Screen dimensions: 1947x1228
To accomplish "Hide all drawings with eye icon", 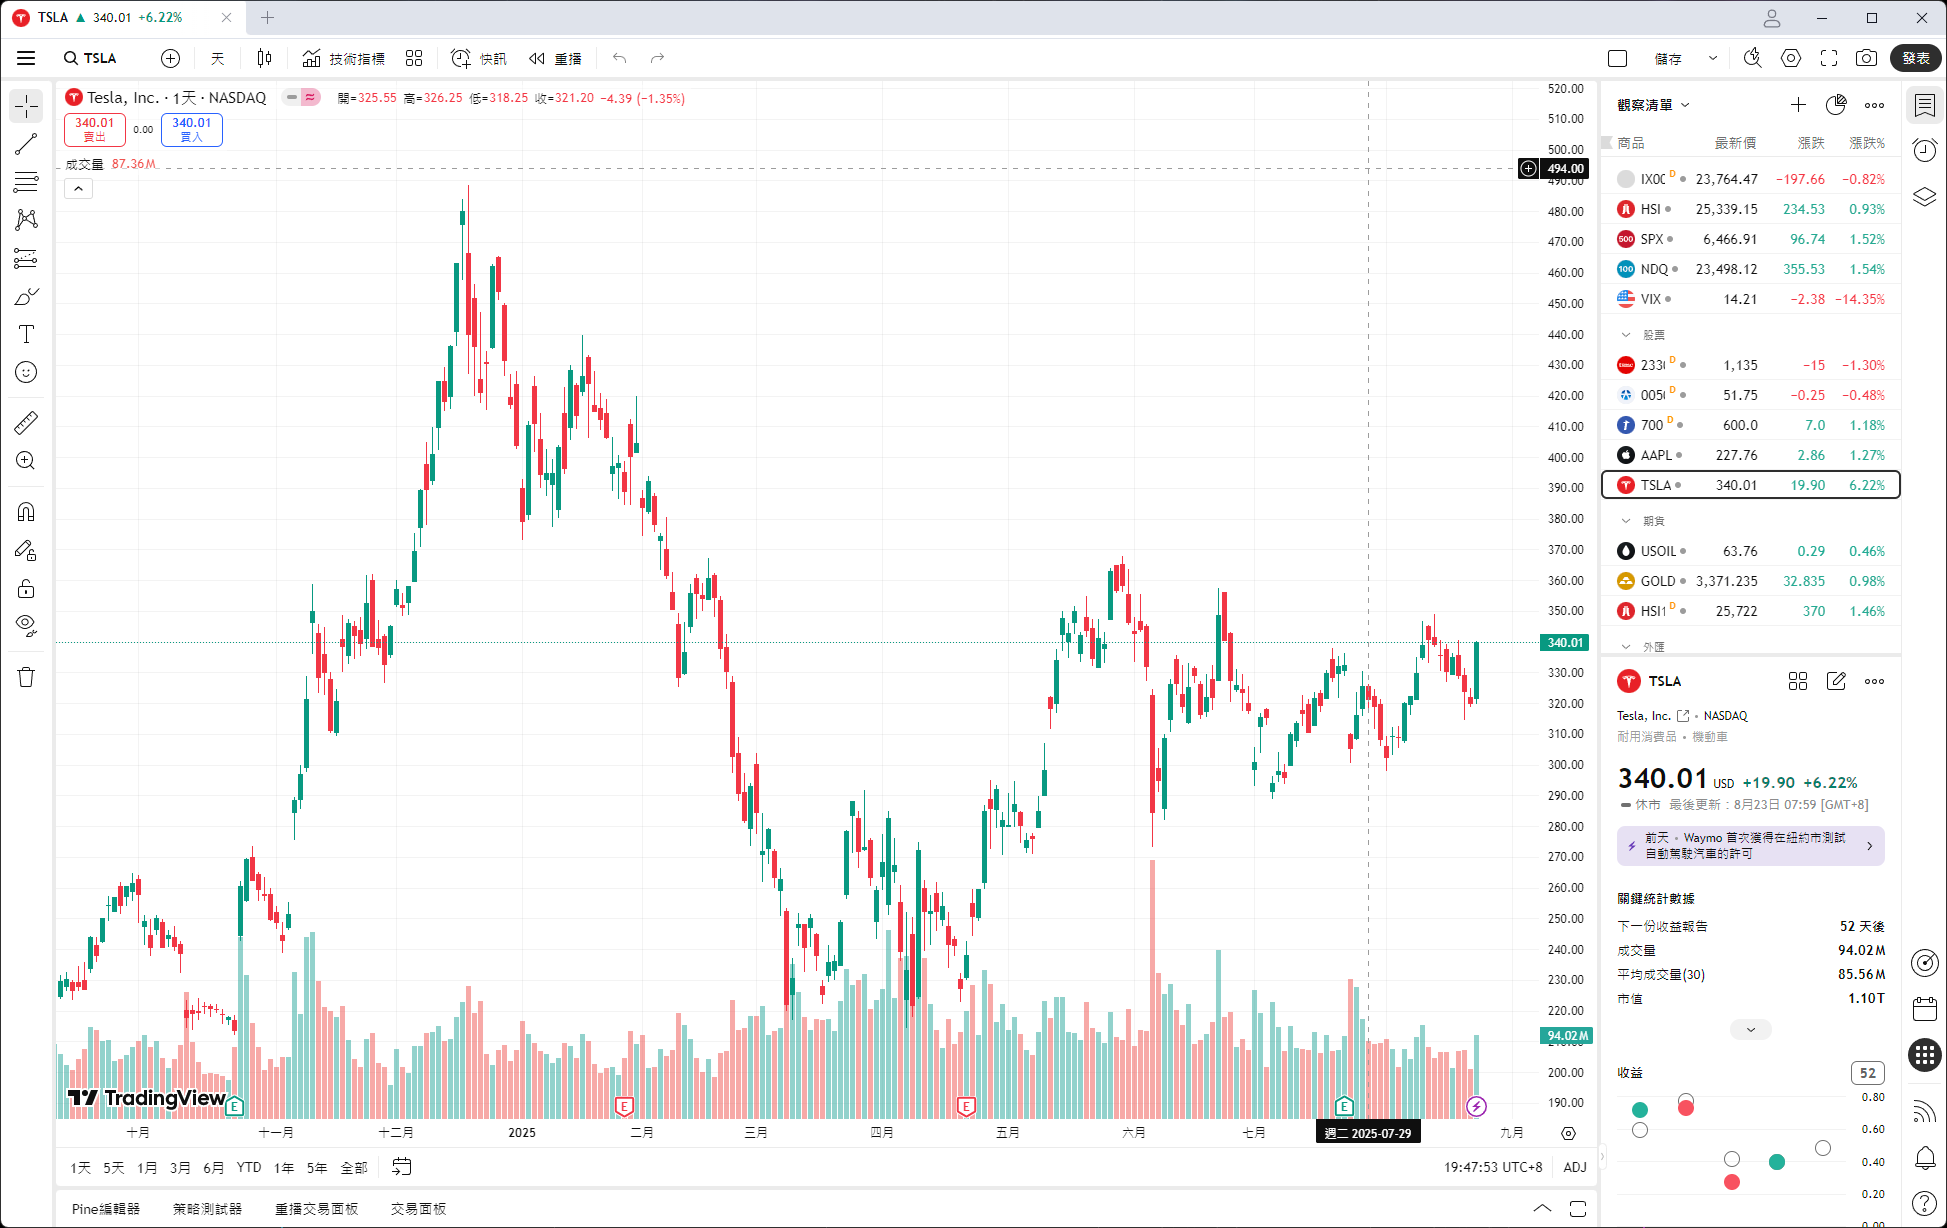I will (x=26, y=626).
